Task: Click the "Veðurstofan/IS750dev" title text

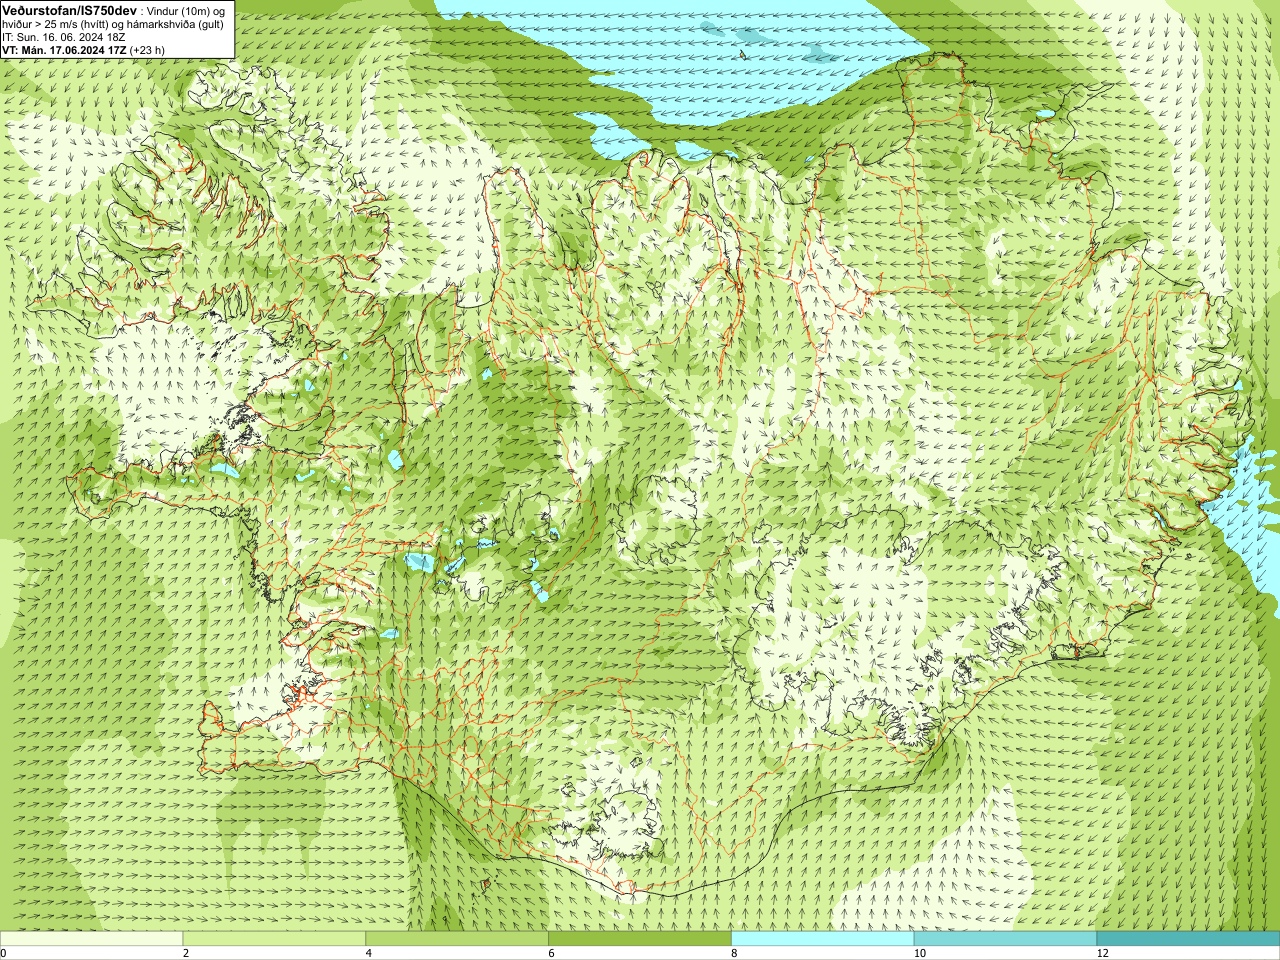Action: 70,10
